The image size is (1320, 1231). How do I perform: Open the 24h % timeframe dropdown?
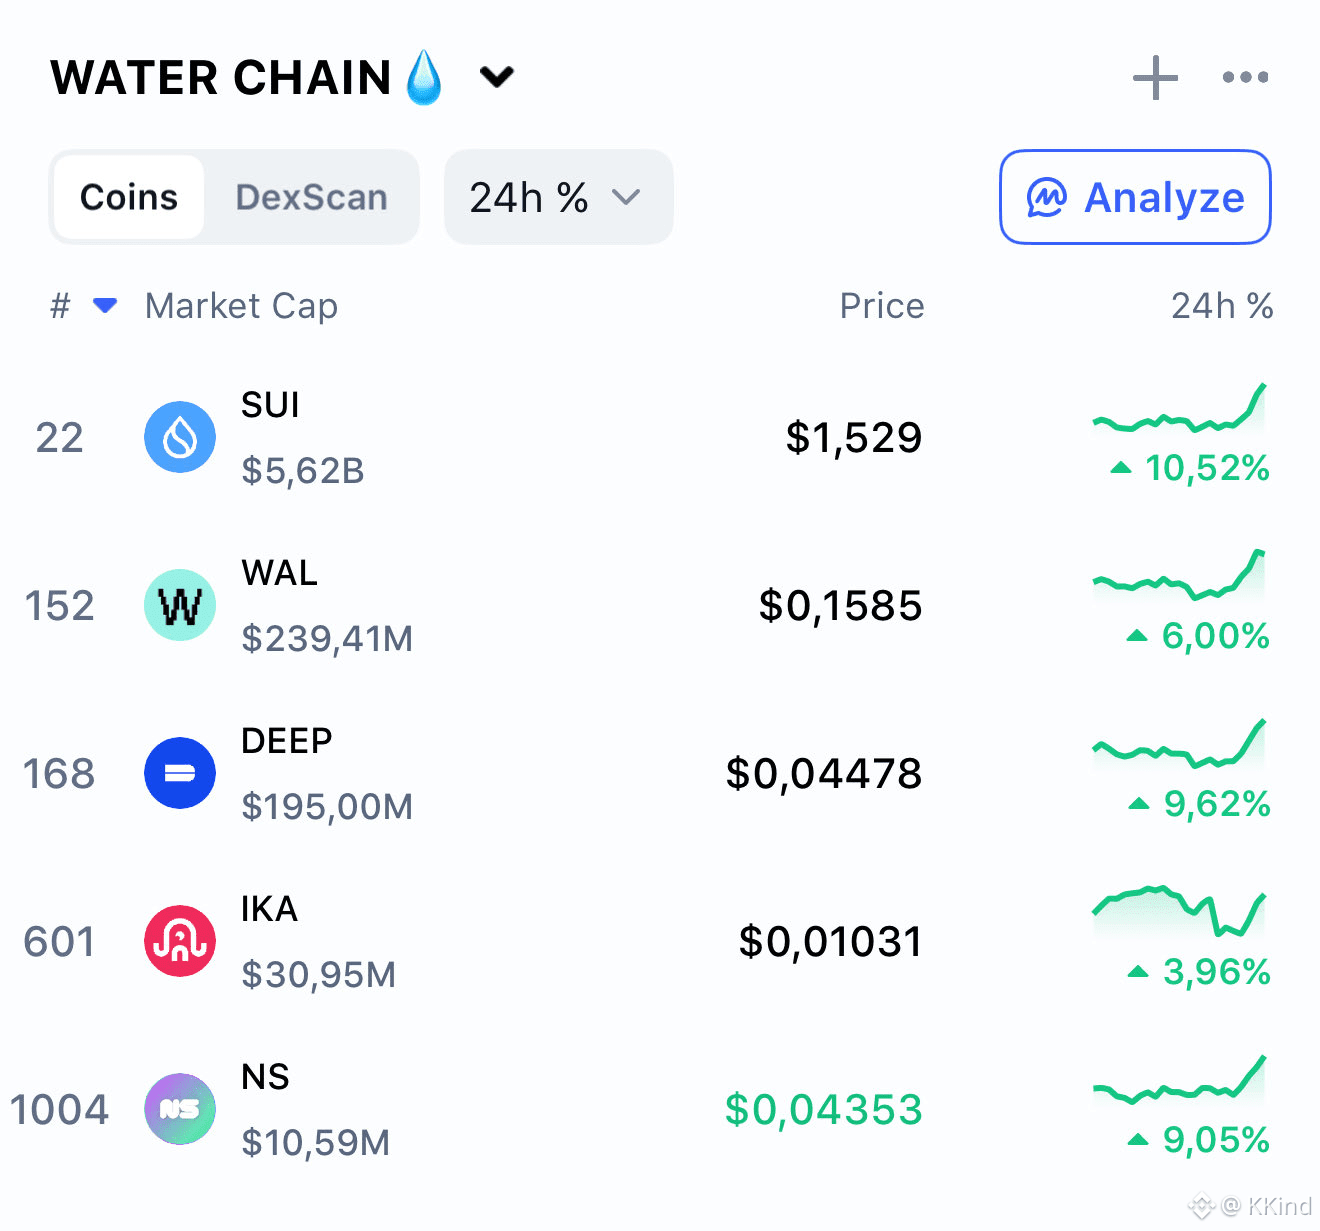click(x=558, y=197)
